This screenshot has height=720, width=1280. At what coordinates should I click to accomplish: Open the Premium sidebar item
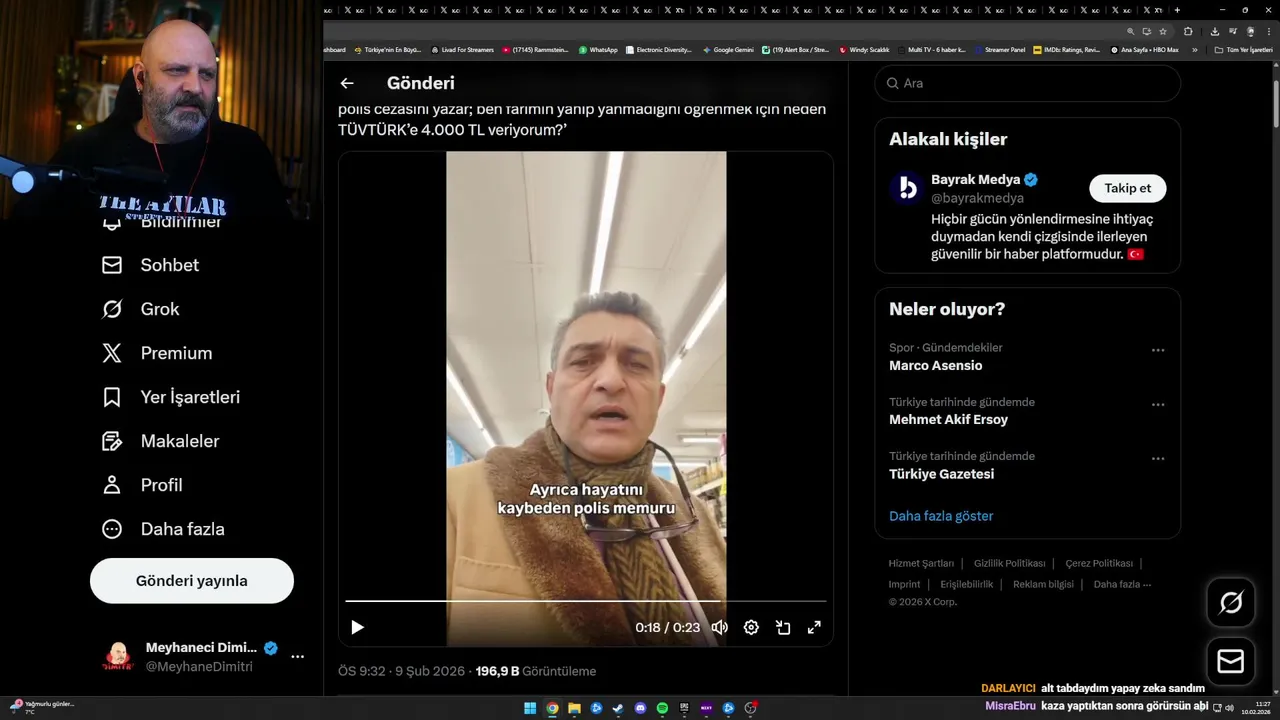pos(157,353)
